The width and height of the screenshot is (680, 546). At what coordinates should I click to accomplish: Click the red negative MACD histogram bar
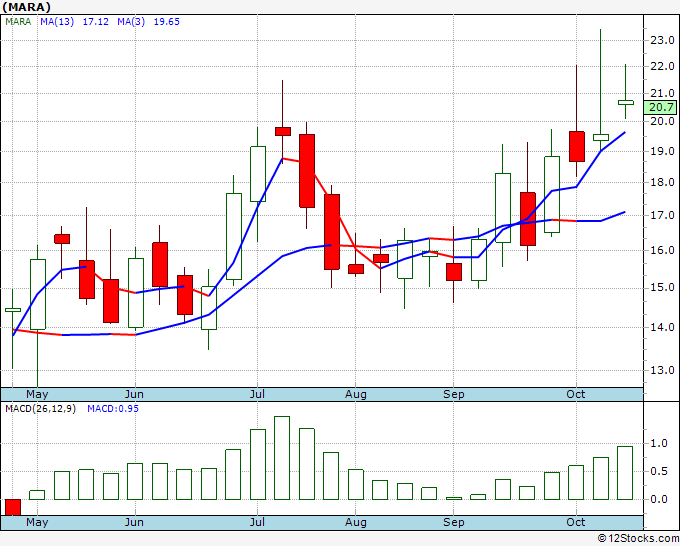pyautogui.click(x=13, y=507)
